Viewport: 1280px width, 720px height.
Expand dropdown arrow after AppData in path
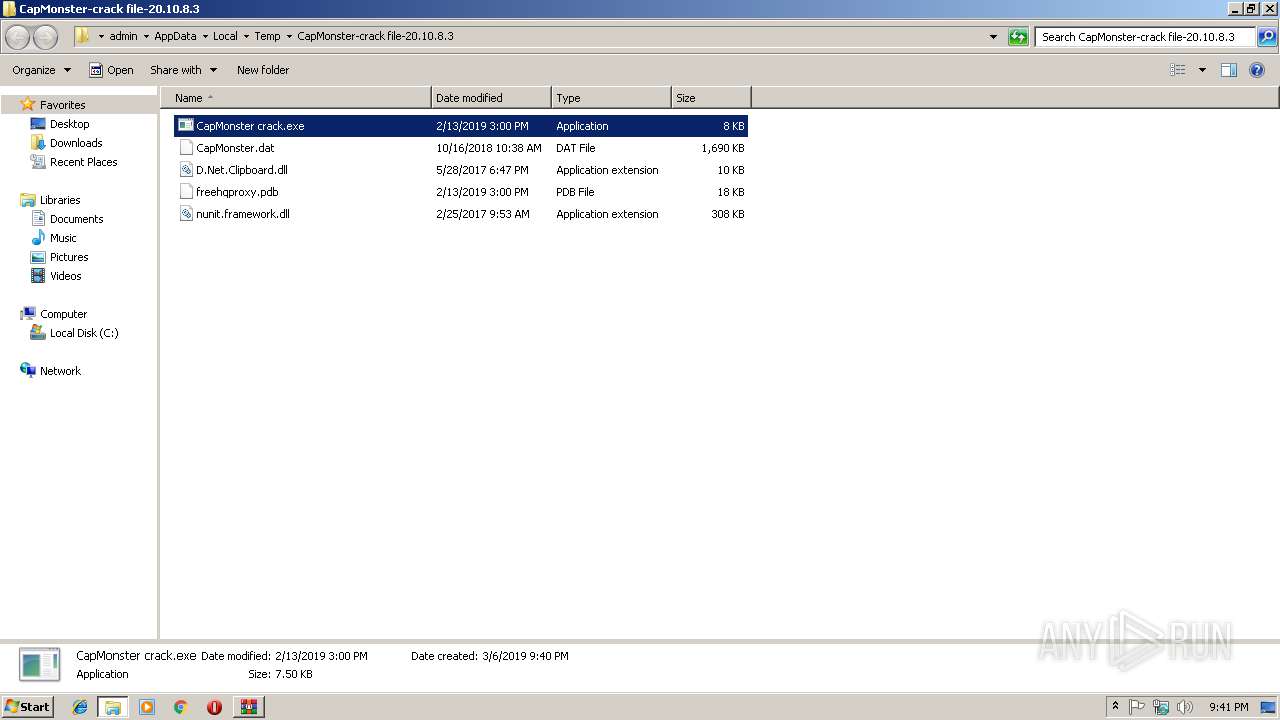pos(205,37)
